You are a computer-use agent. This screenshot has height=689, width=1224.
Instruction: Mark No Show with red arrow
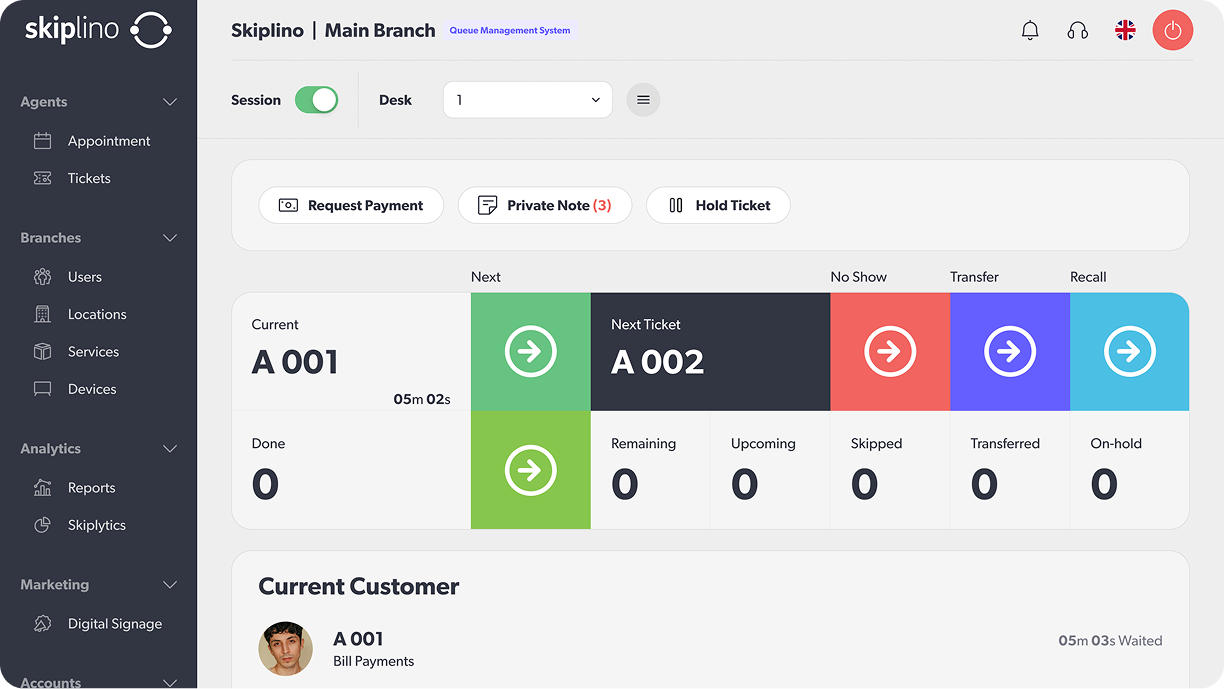(890, 352)
